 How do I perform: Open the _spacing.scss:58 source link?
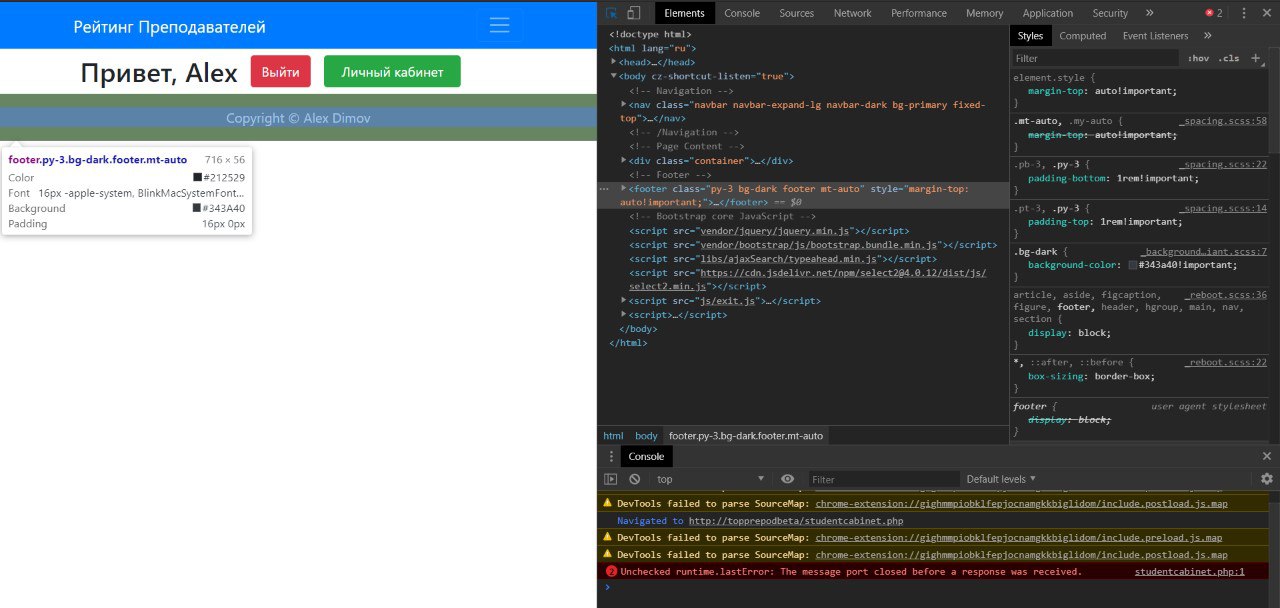click(x=1223, y=120)
